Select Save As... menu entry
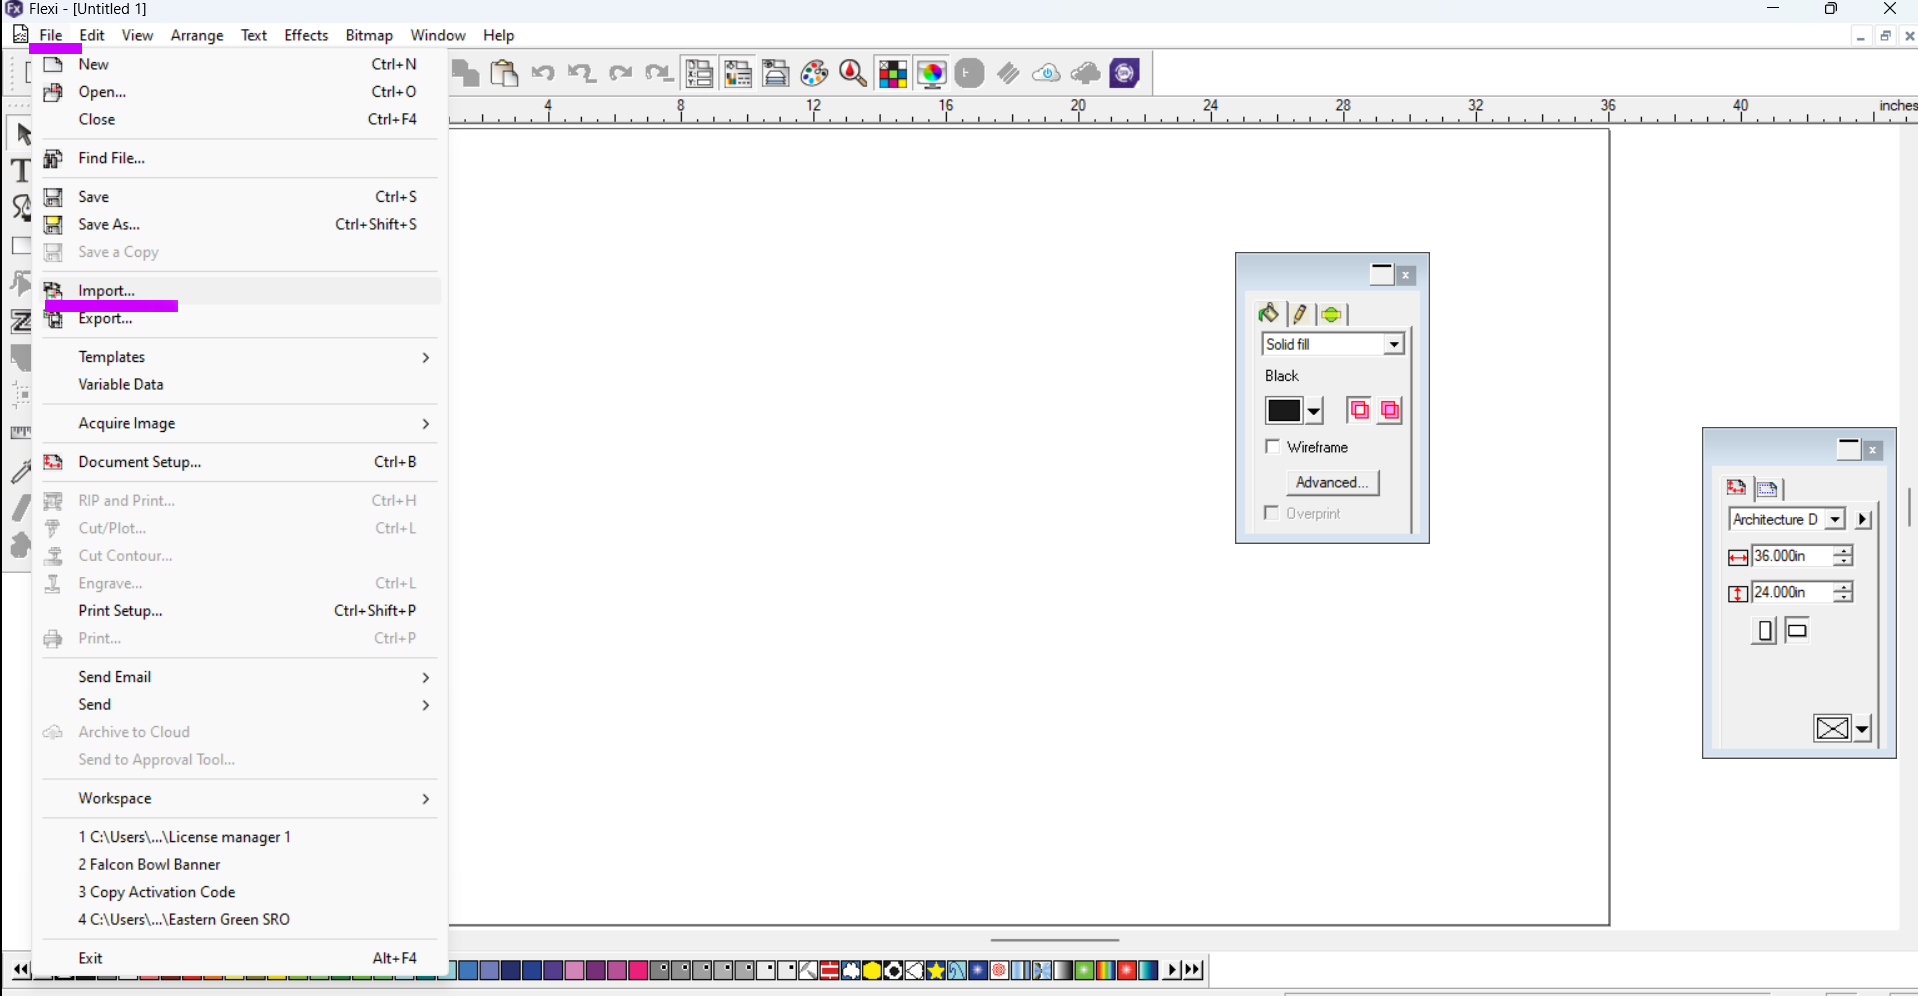Viewport: 1918px width, 996px height. click(238, 225)
